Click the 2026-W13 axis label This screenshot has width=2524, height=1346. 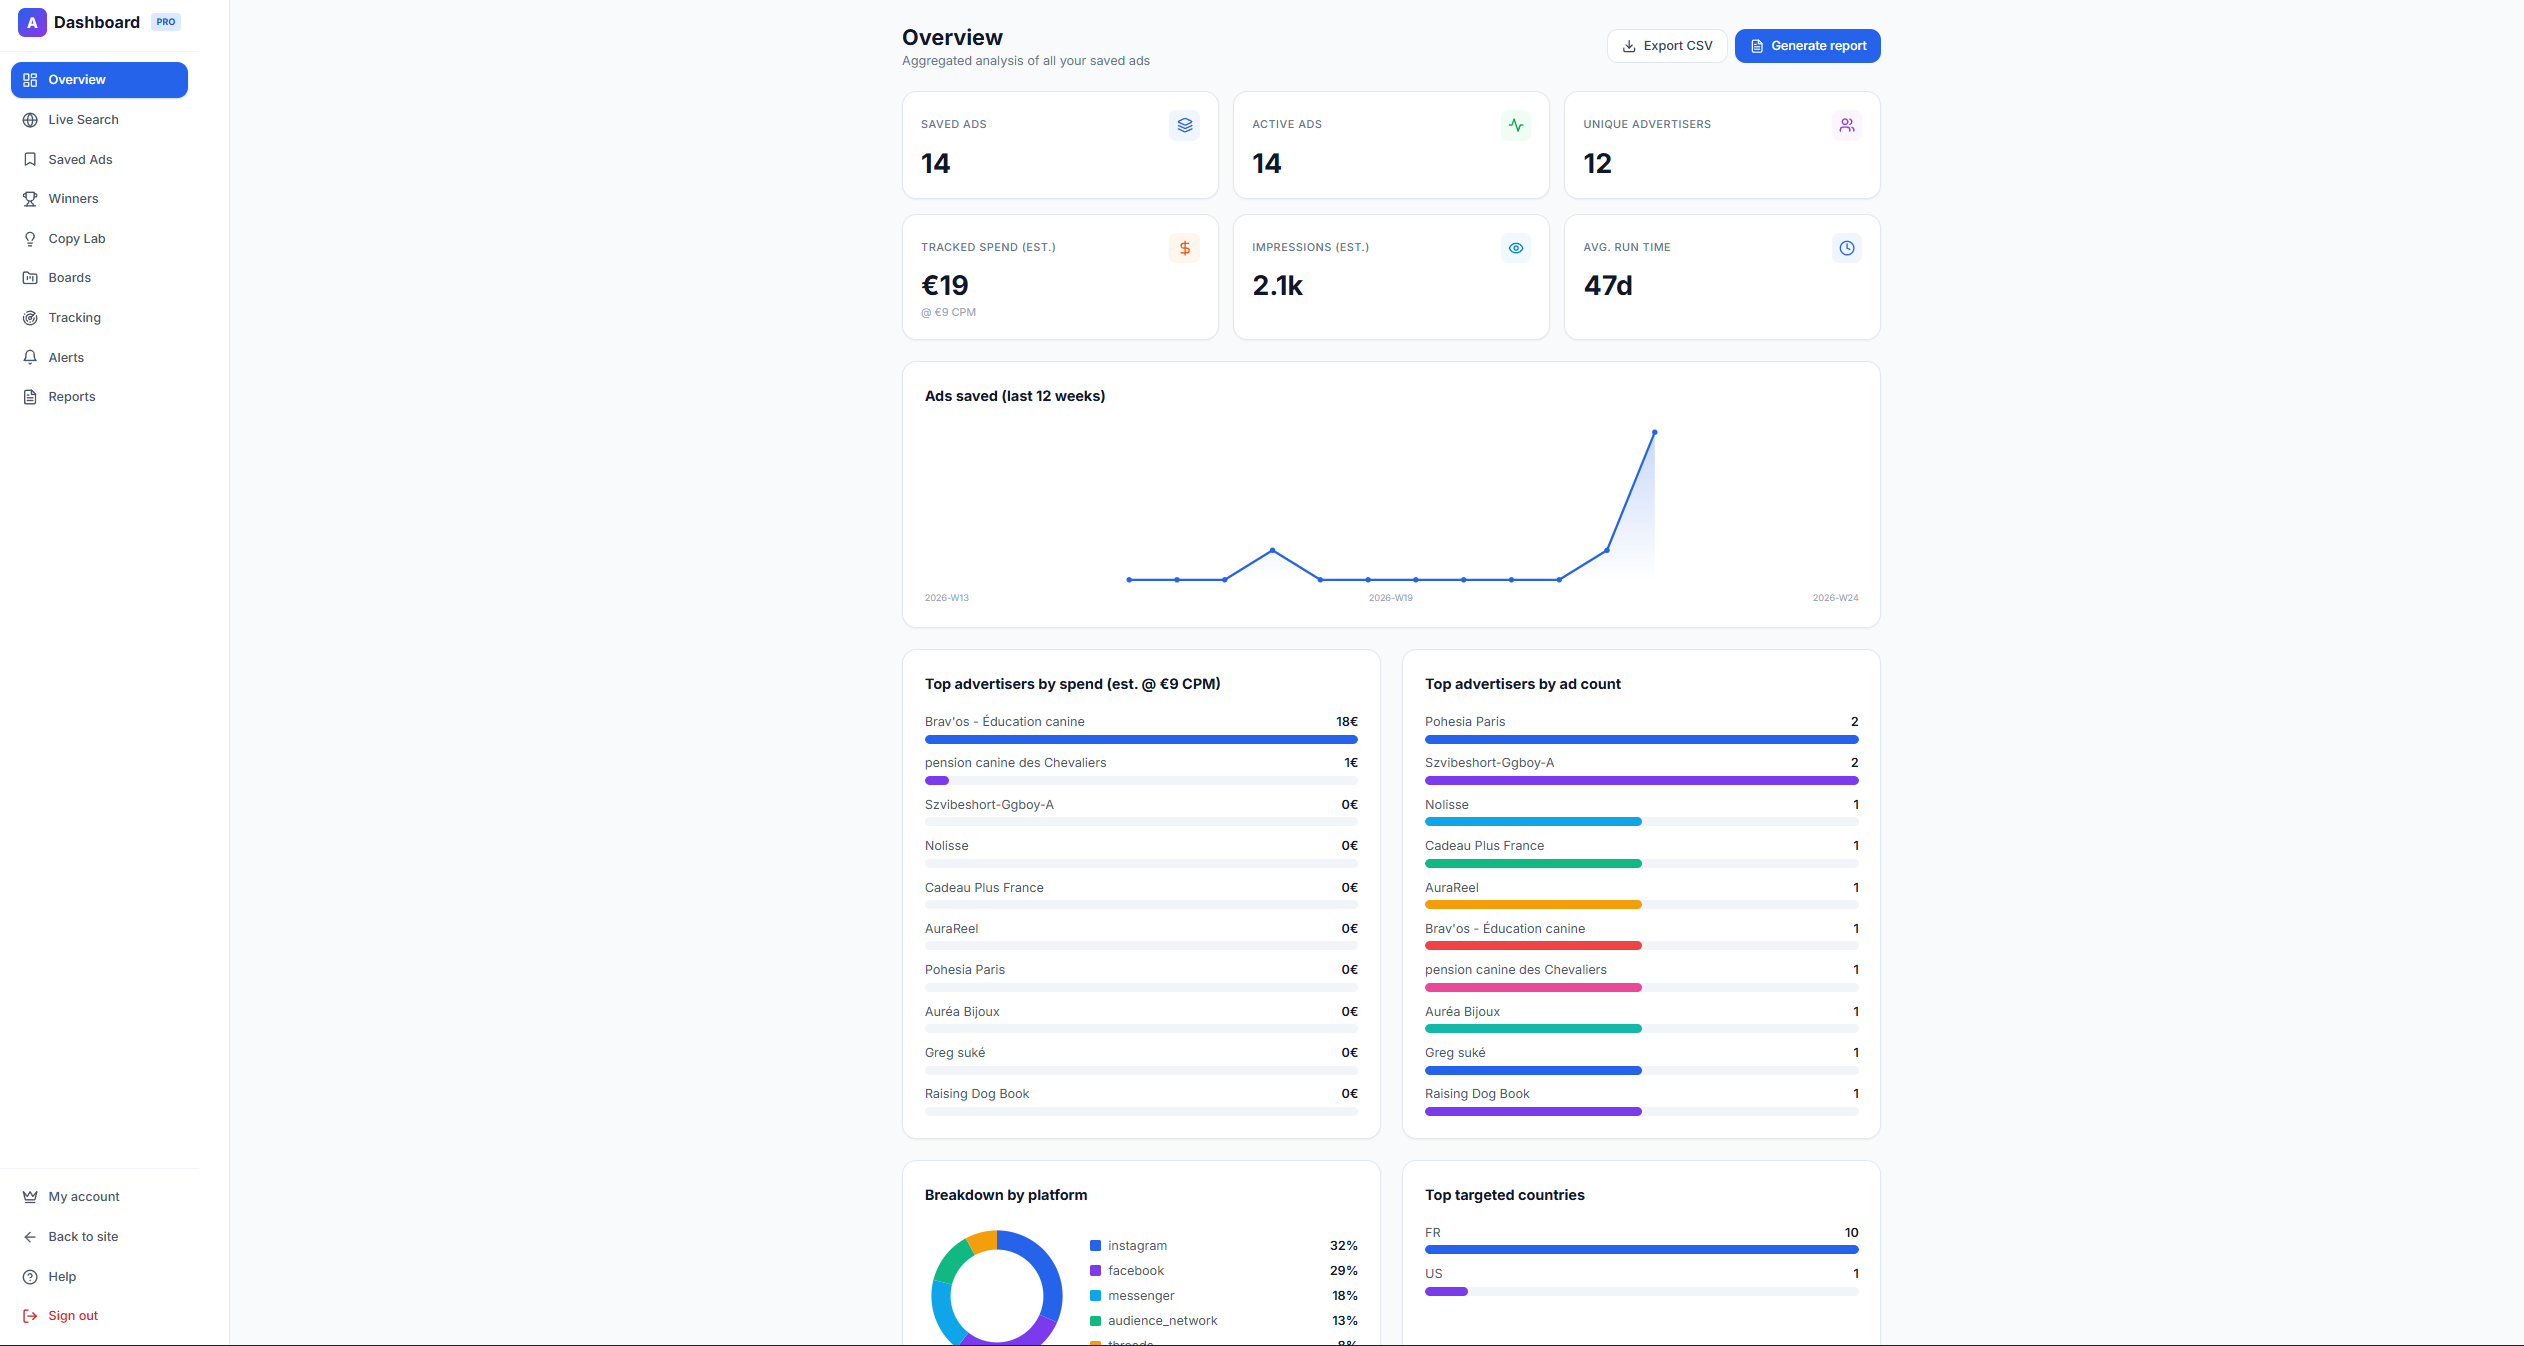[x=947, y=598]
